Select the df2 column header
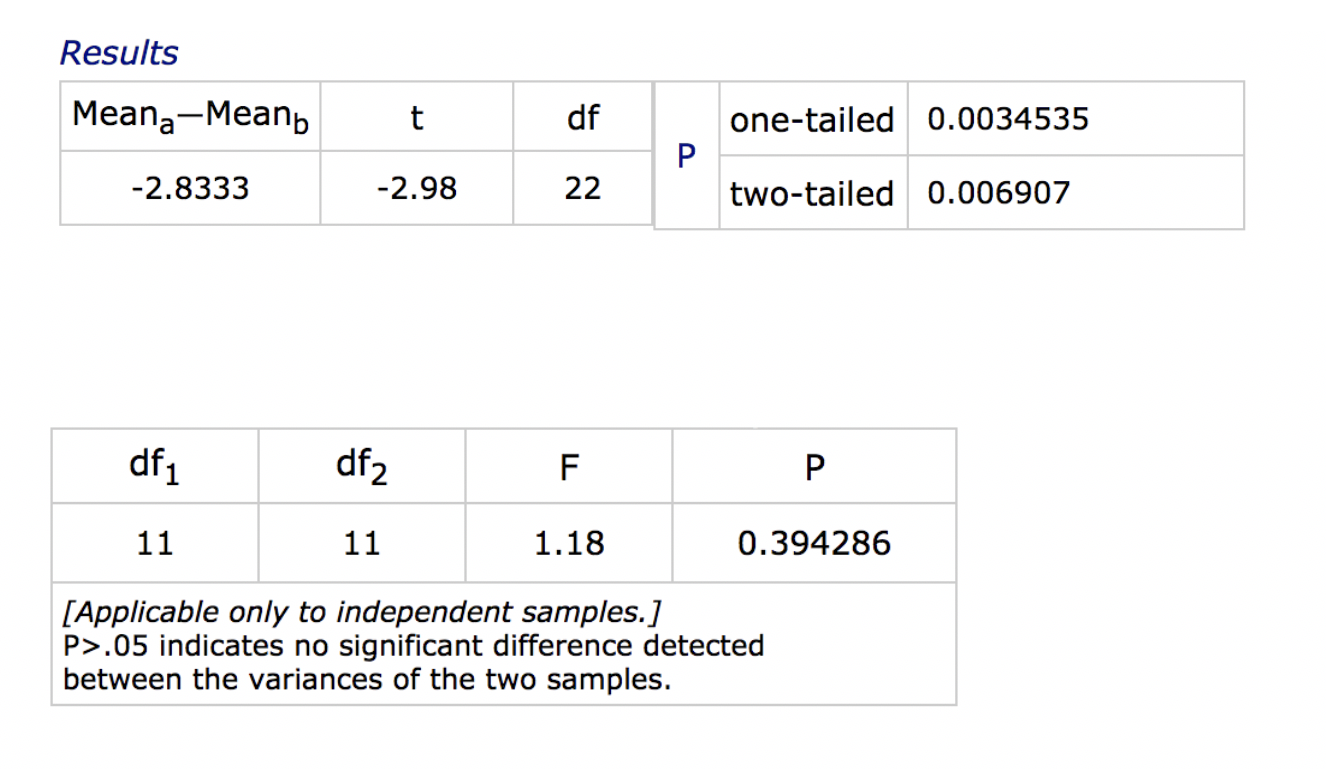Screen dimensions: 1326x770 361,466
